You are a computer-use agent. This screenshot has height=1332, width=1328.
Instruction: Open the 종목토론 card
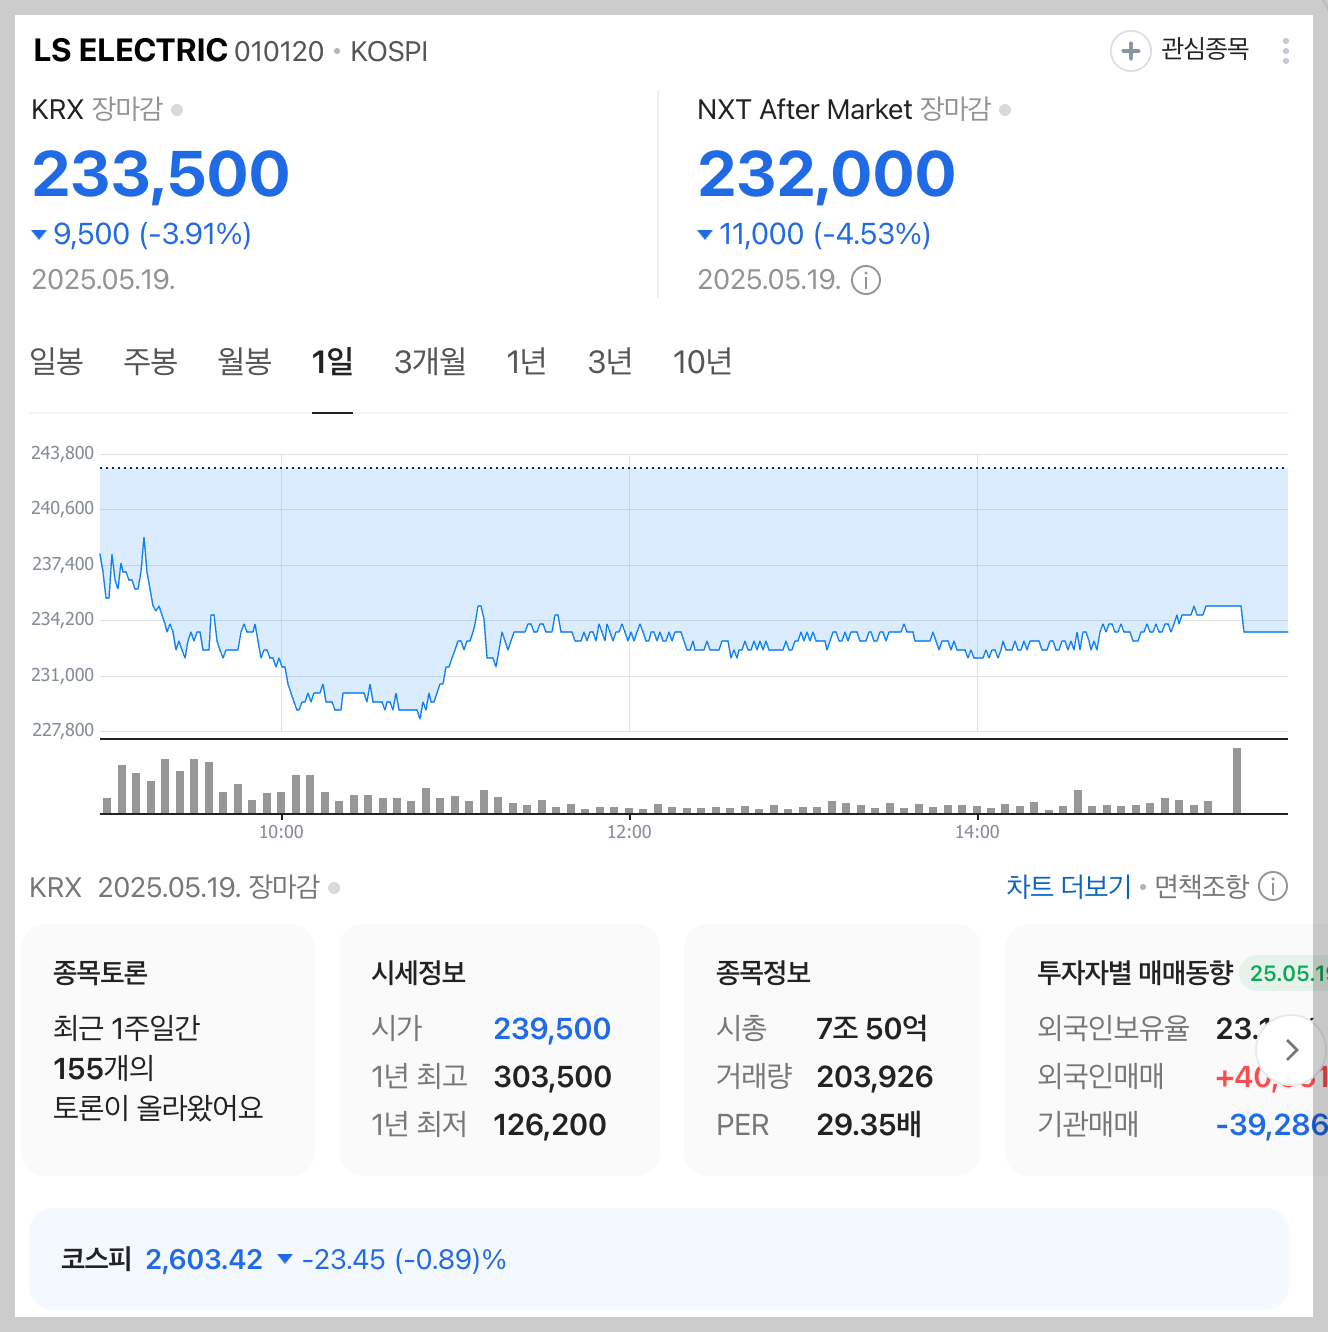pos(168,1050)
